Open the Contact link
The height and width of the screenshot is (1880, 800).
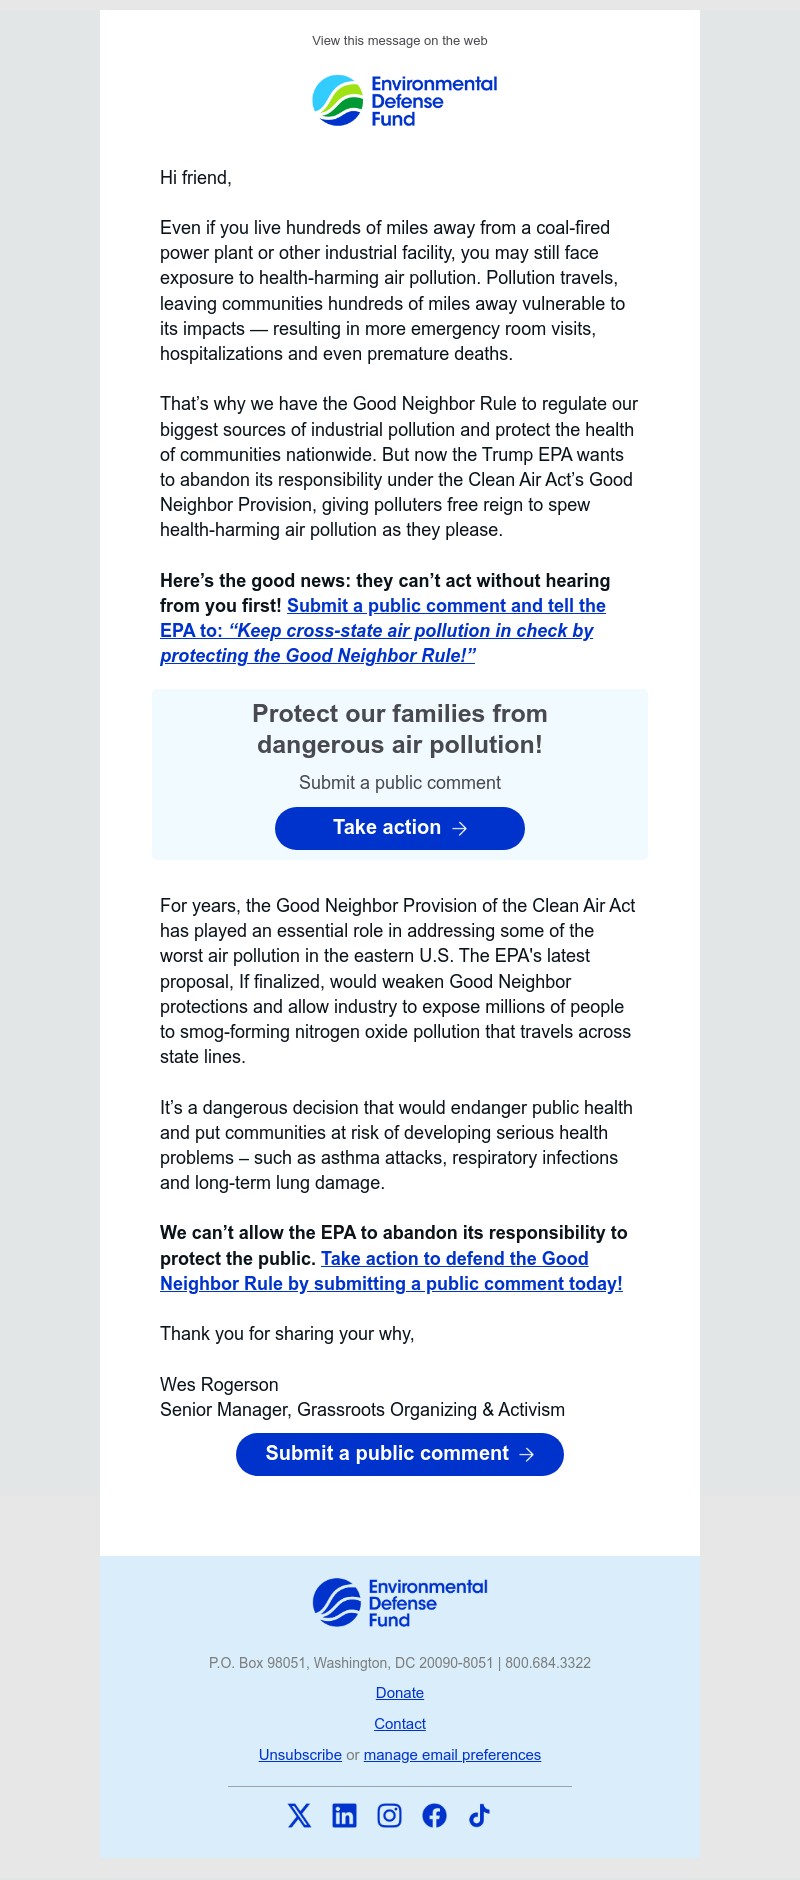point(399,1724)
